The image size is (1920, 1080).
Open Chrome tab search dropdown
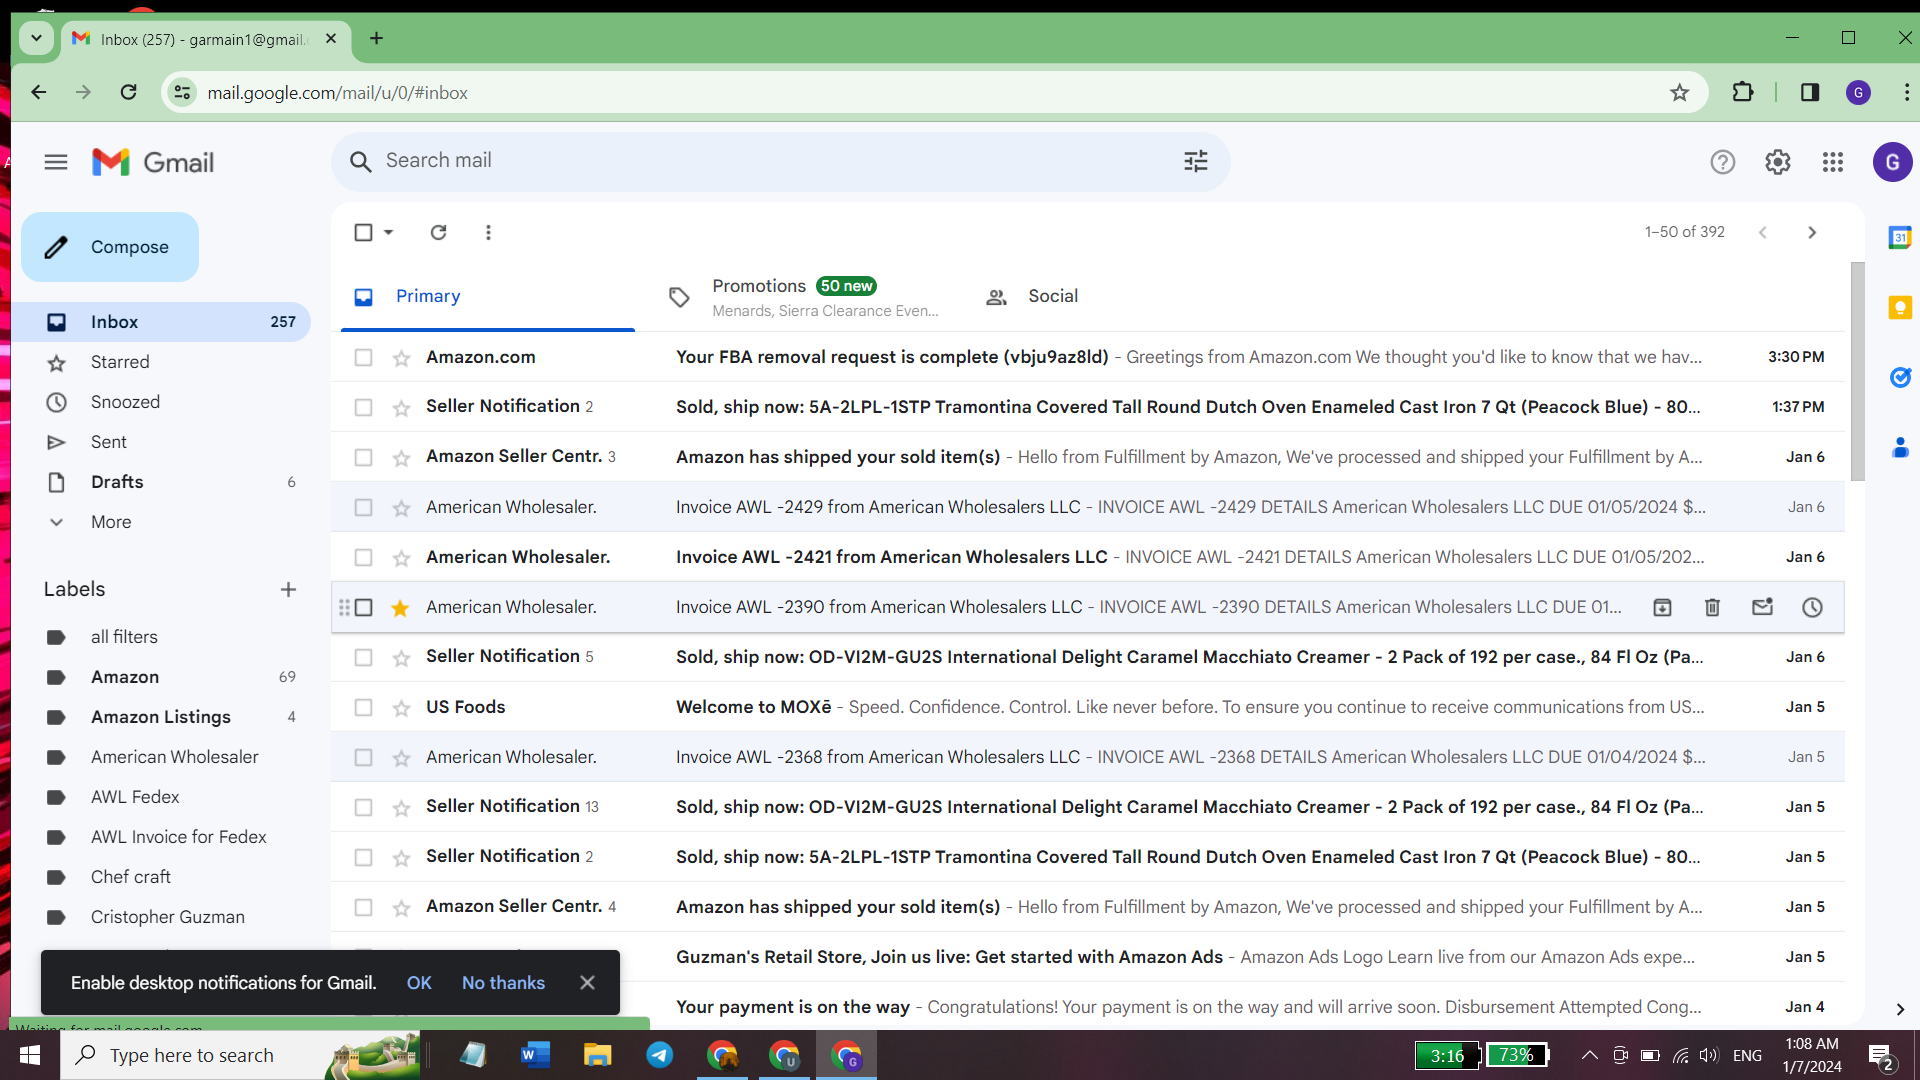pyautogui.click(x=36, y=39)
